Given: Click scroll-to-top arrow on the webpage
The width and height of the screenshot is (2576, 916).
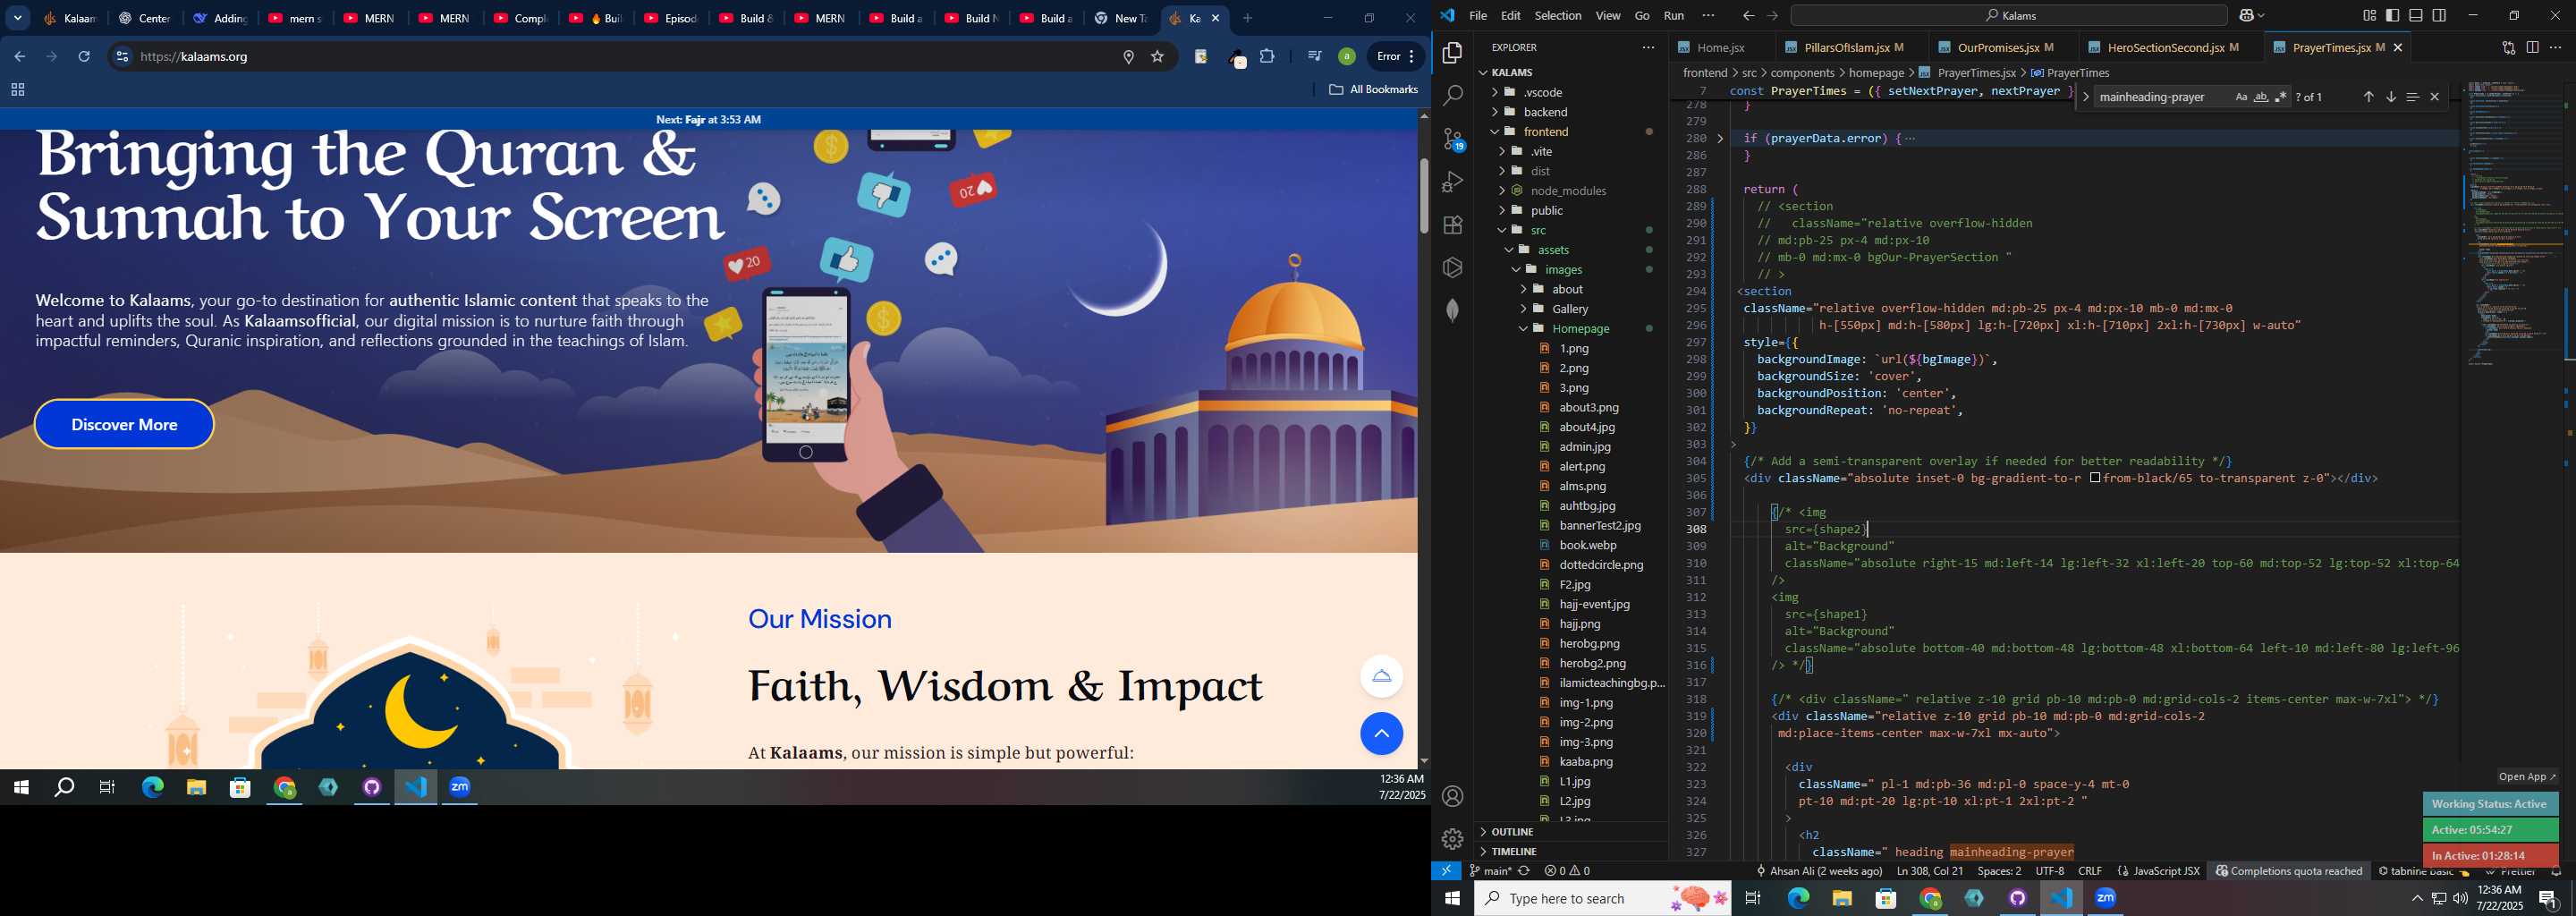Looking at the screenshot, I should 1381,734.
